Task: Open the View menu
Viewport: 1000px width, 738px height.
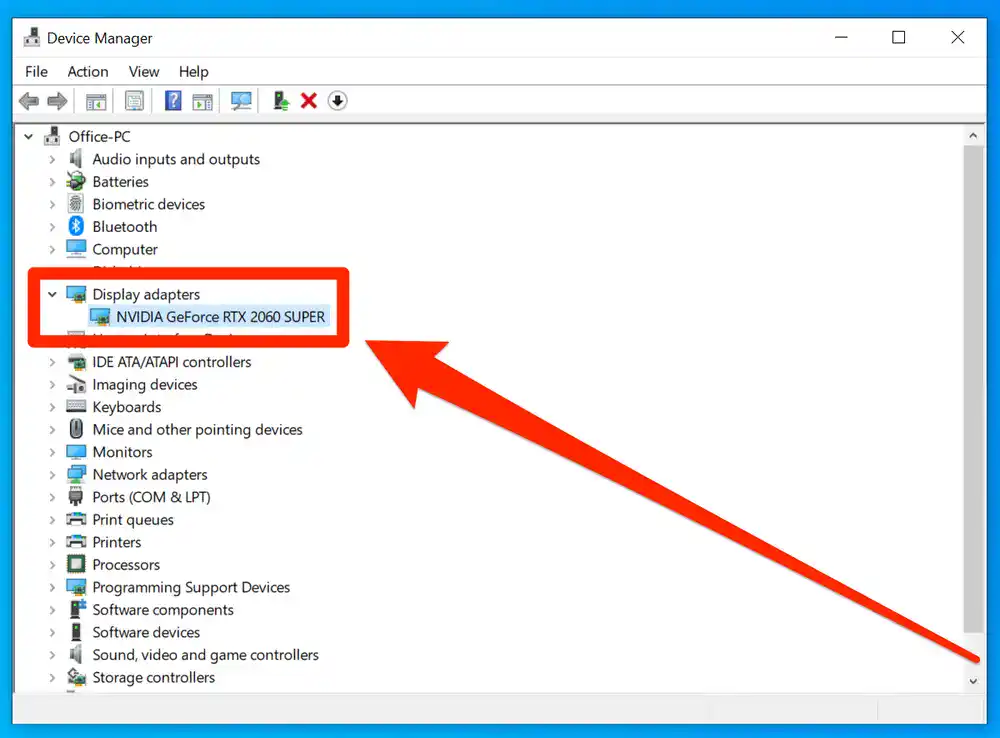Action: [x=144, y=71]
